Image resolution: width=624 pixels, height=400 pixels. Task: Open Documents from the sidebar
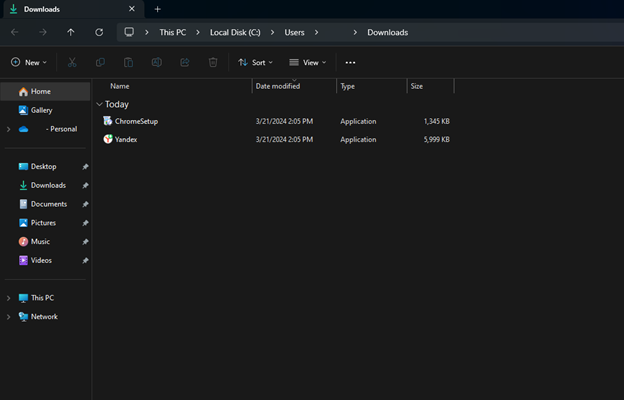coord(48,204)
